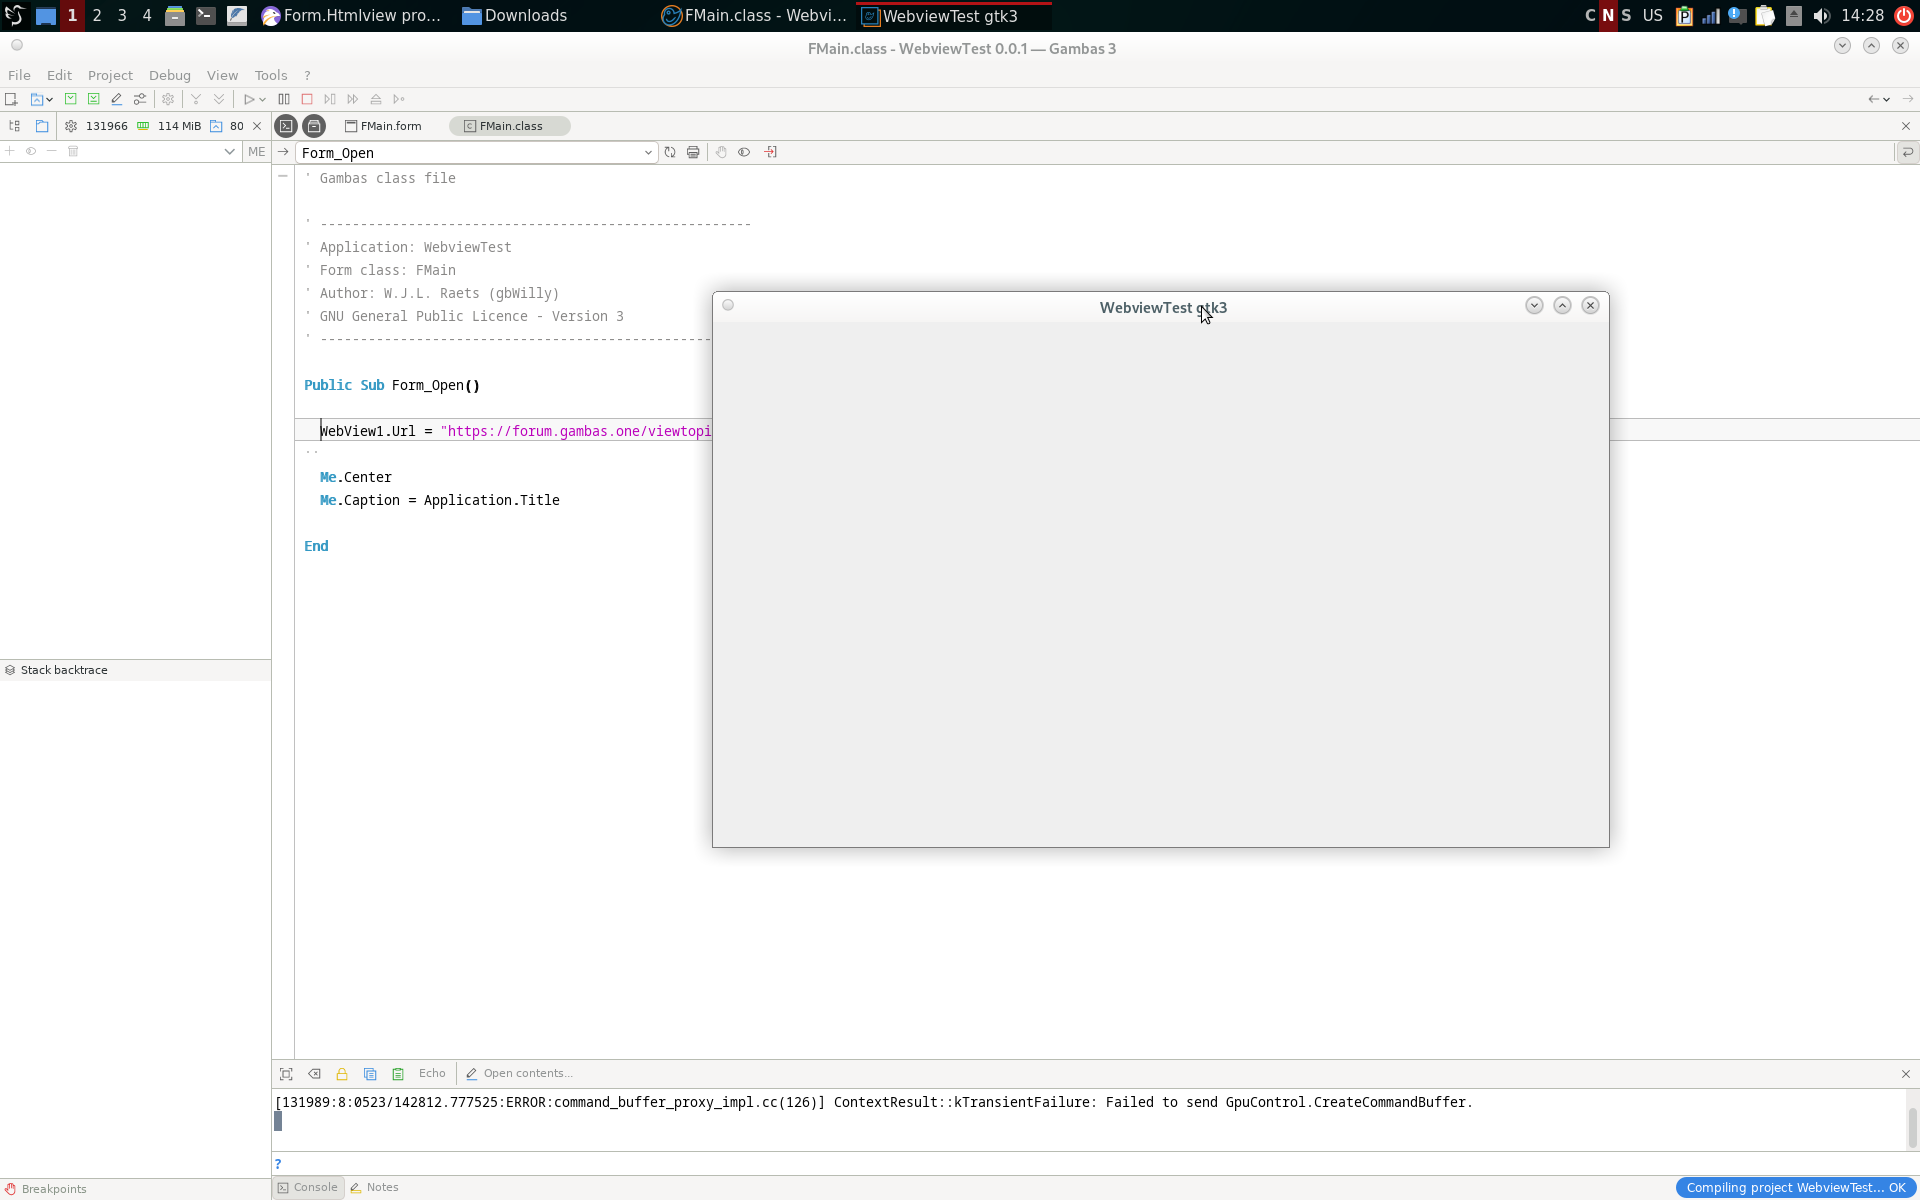Expand the Run button dropdown arrow

point(262,99)
